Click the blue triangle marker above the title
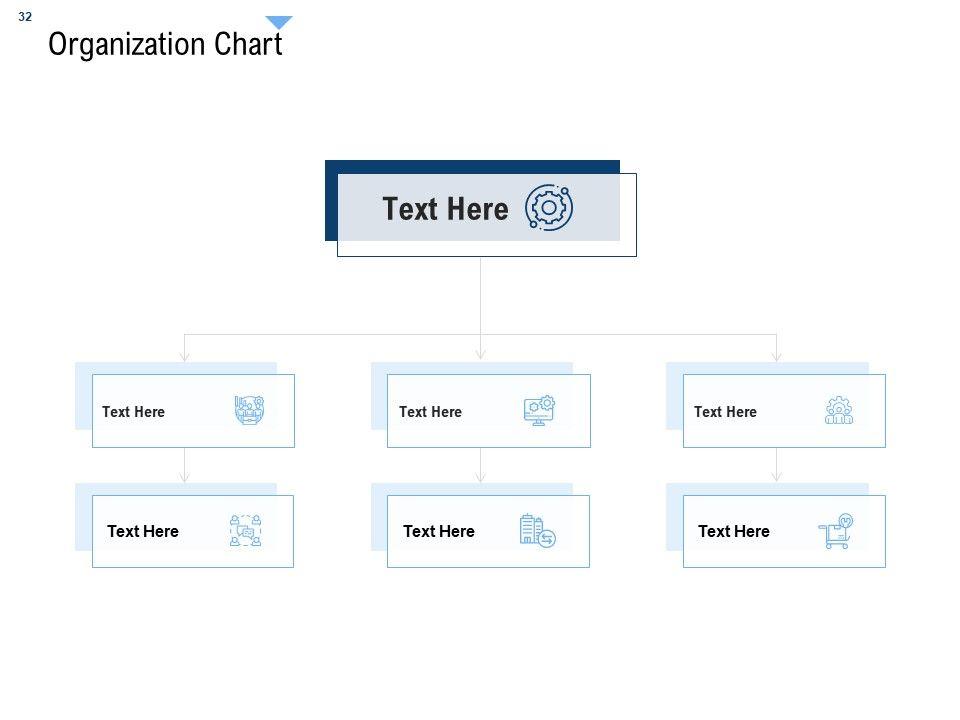The height and width of the screenshot is (720, 960). 279,22
